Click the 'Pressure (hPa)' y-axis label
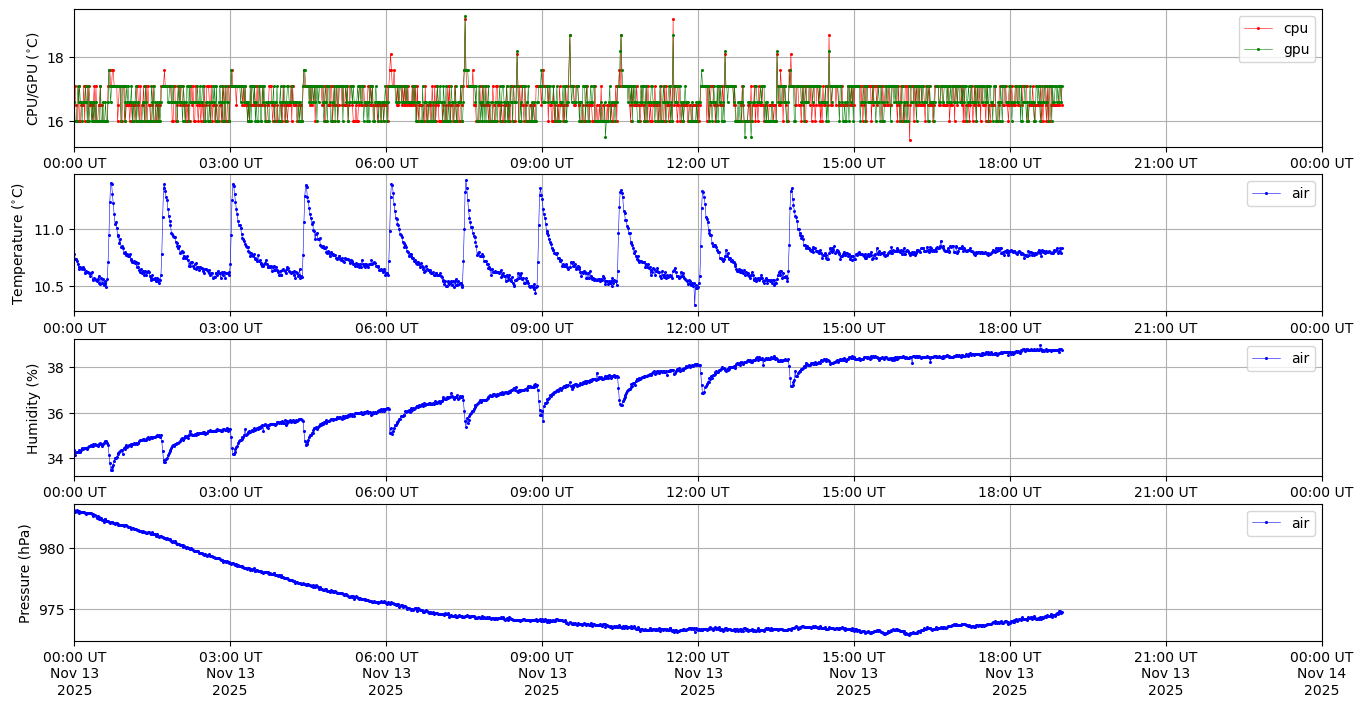This screenshot has height=707, width=1363. [25, 573]
